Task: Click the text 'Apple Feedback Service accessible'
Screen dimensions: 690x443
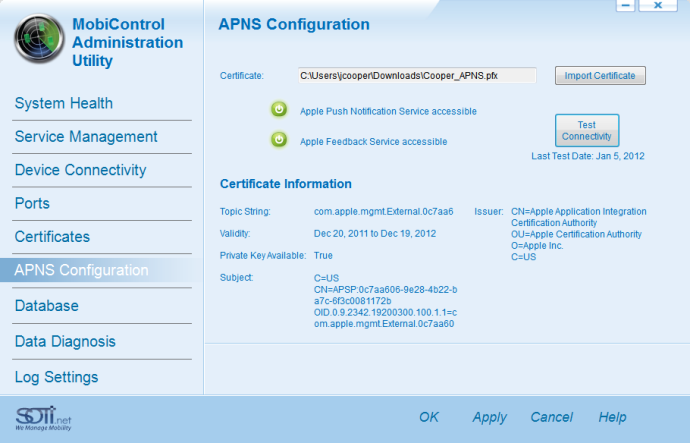Action: click(374, 142)
